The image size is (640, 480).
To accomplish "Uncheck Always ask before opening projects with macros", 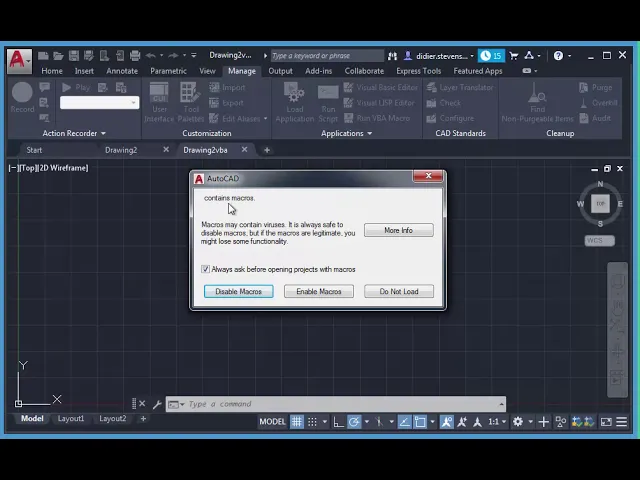I will click(205, 269).
